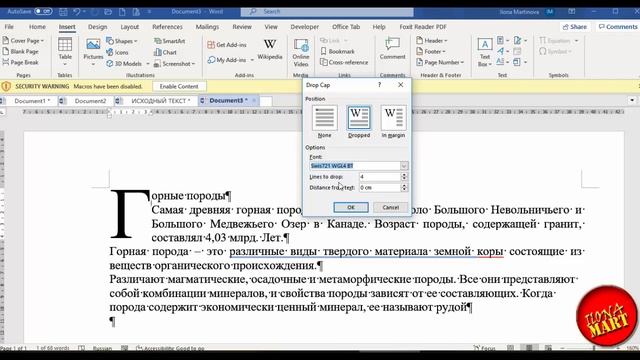Click Cancel in Drop Cap dialog

point(391,207)
